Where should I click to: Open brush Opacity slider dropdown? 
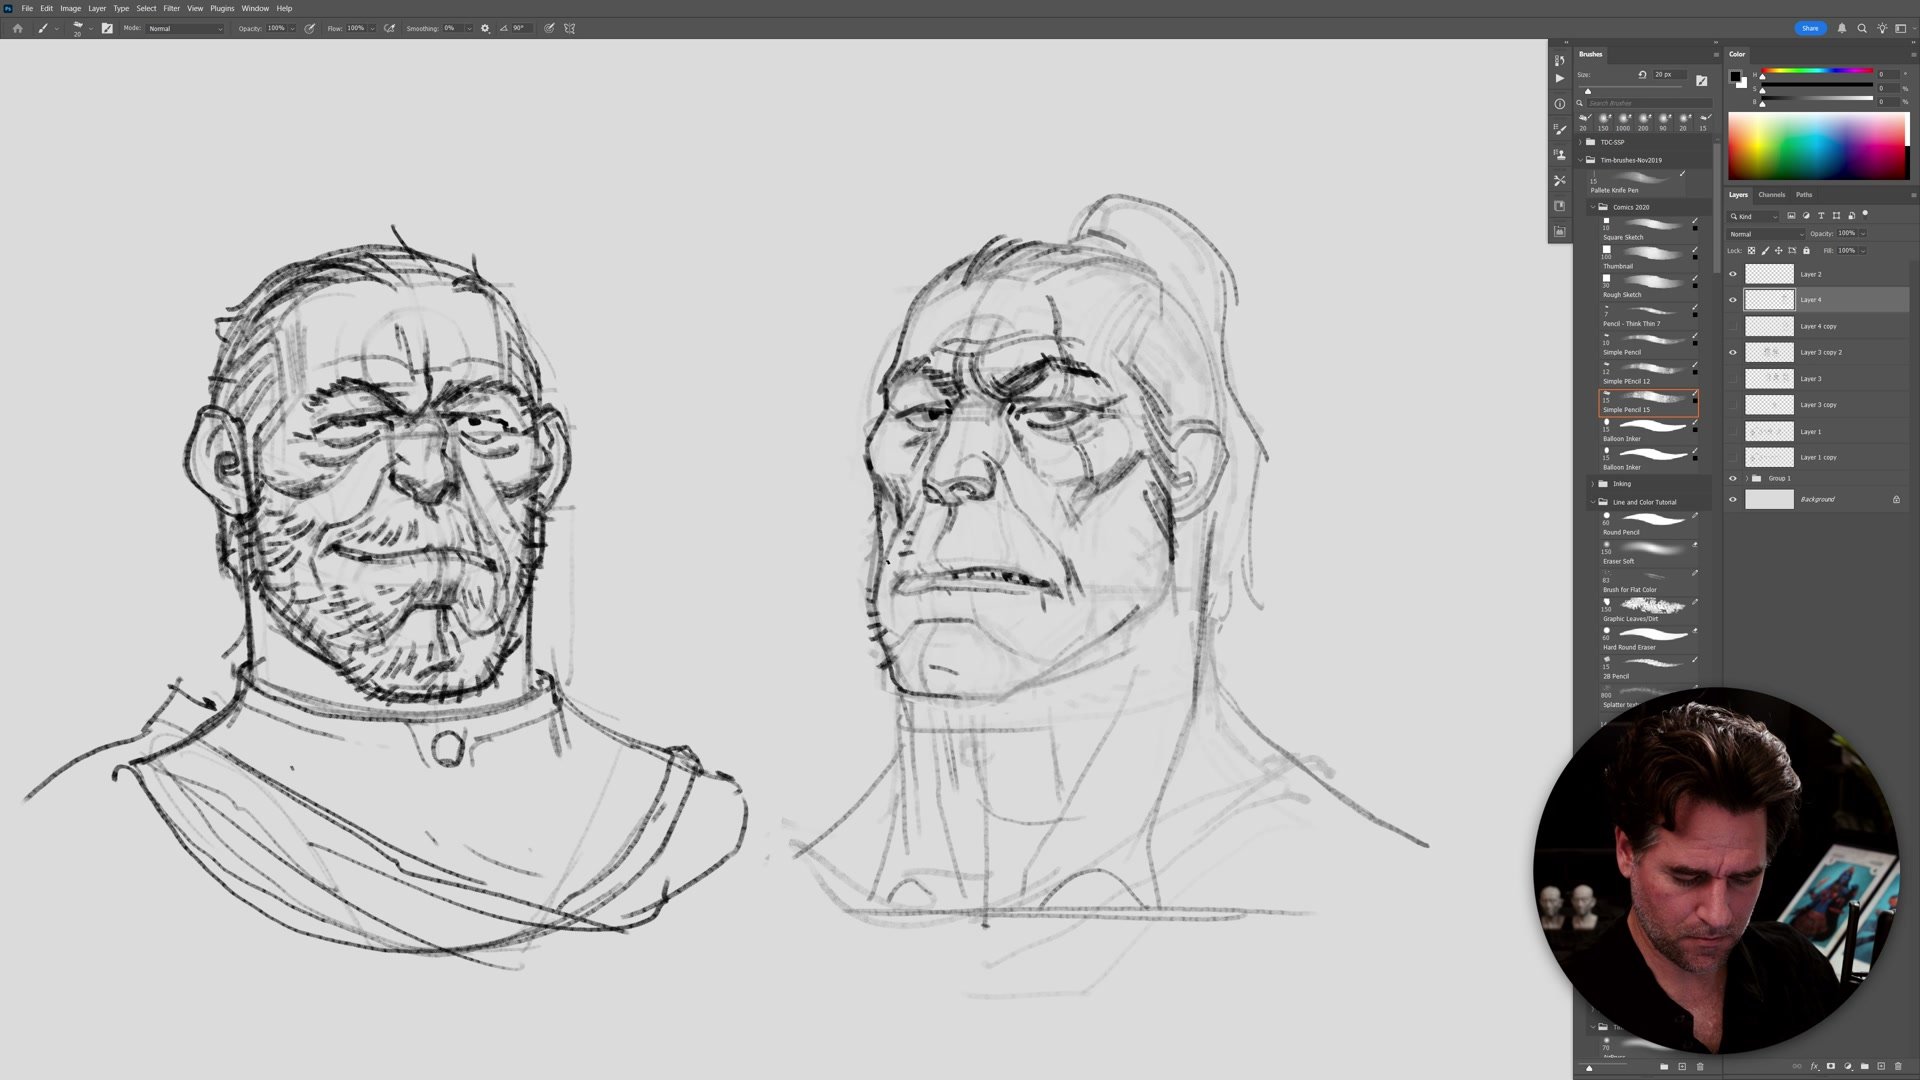coord(292,28)
